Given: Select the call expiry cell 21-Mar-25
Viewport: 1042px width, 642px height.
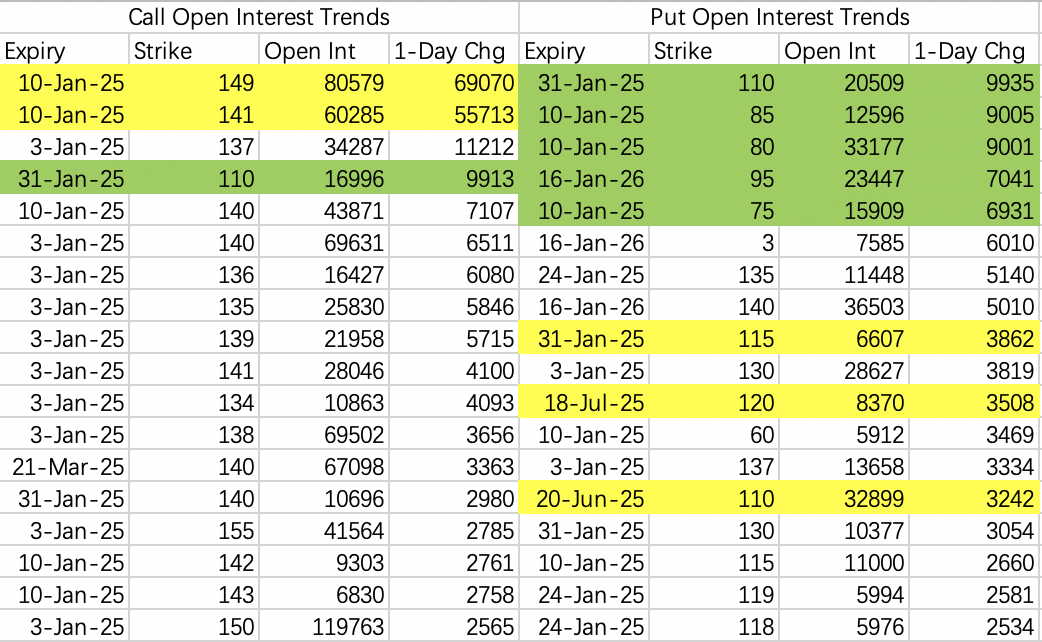Looking at the screenshot, I should pos(68,467).
